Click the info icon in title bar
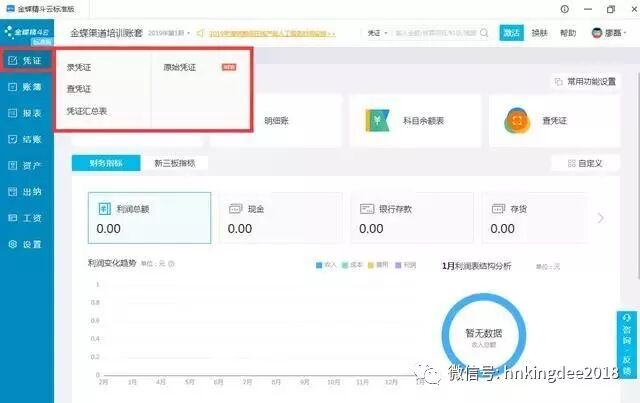 tap(564, 9)
